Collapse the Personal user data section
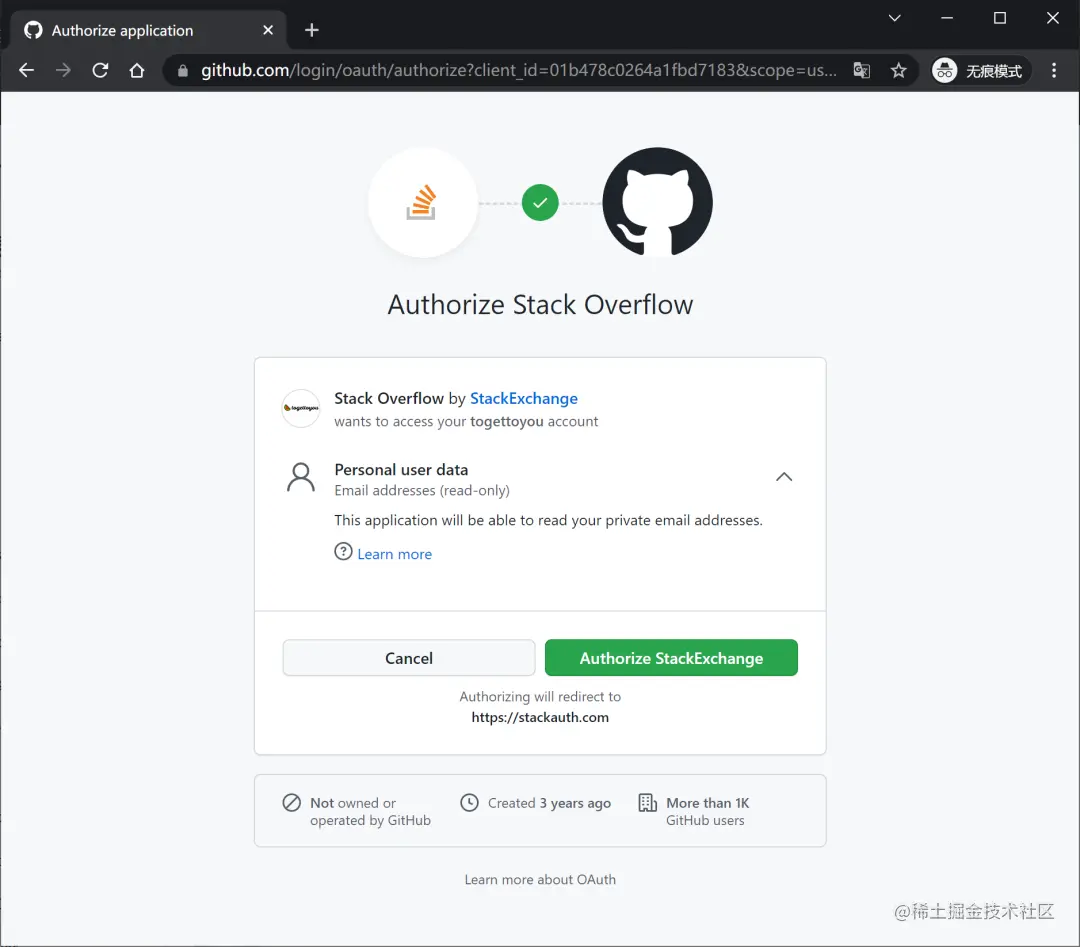 tap(784, 477)
